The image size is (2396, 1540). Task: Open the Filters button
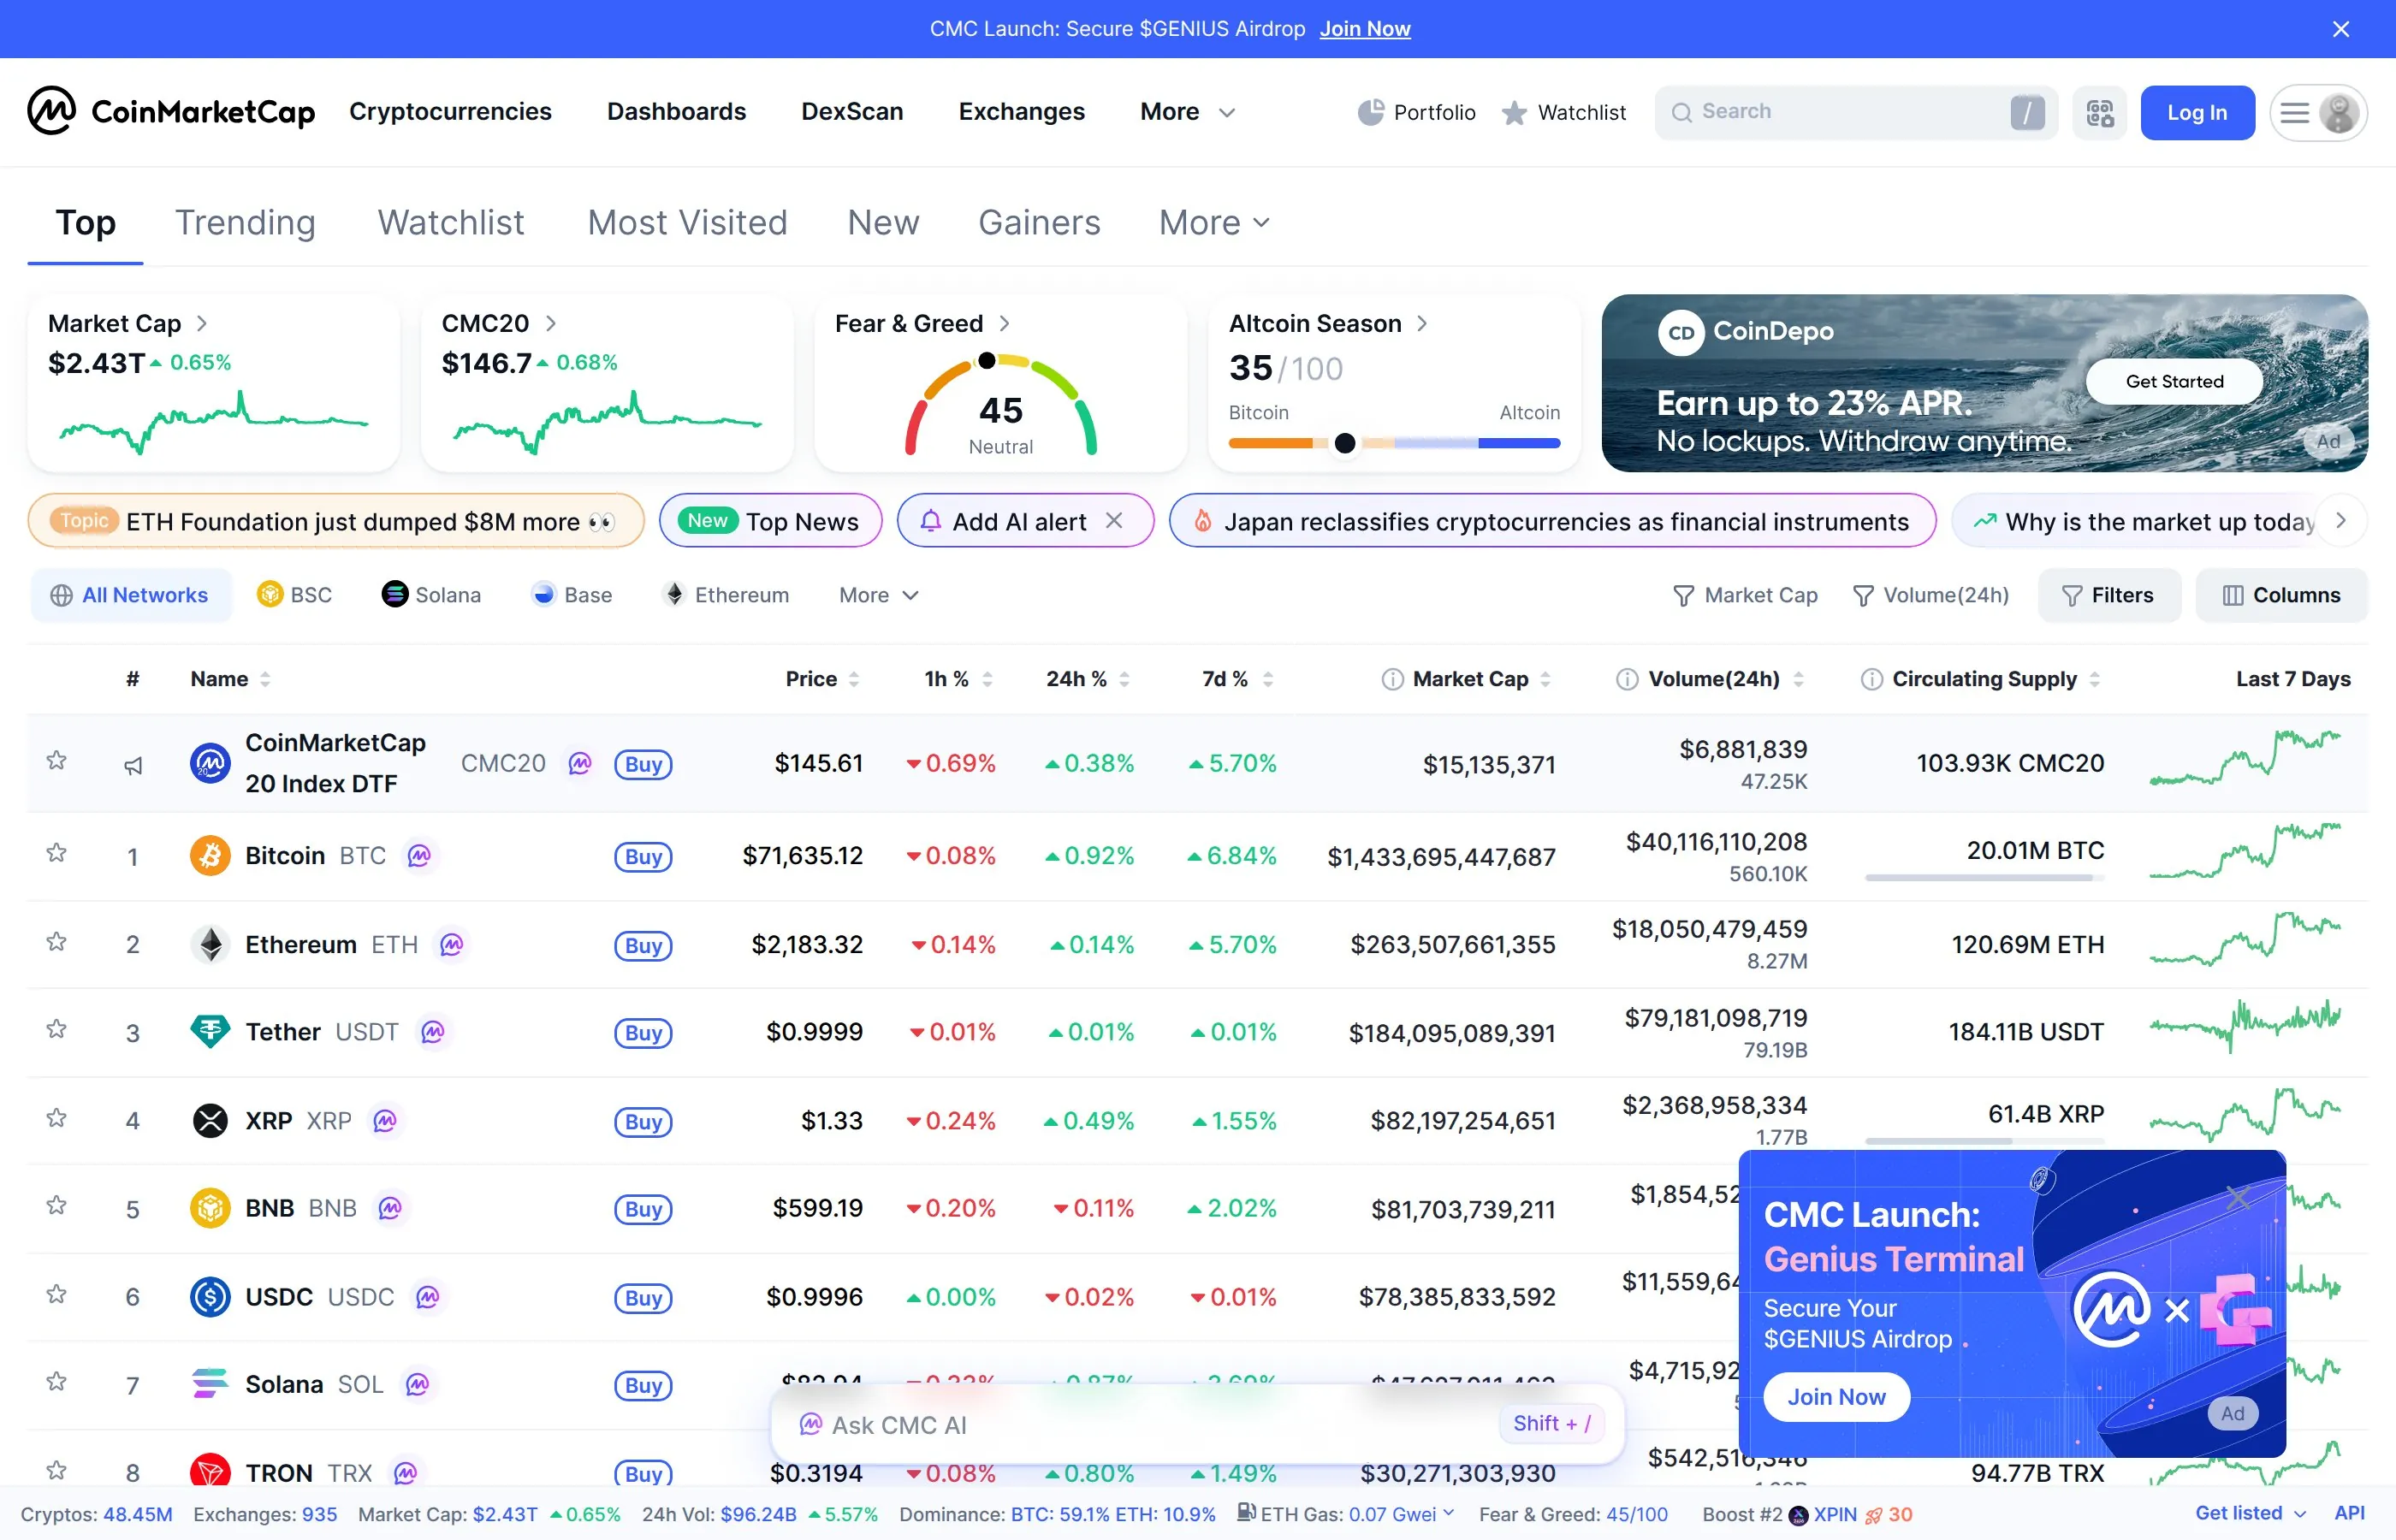(x=2109, y=595)
